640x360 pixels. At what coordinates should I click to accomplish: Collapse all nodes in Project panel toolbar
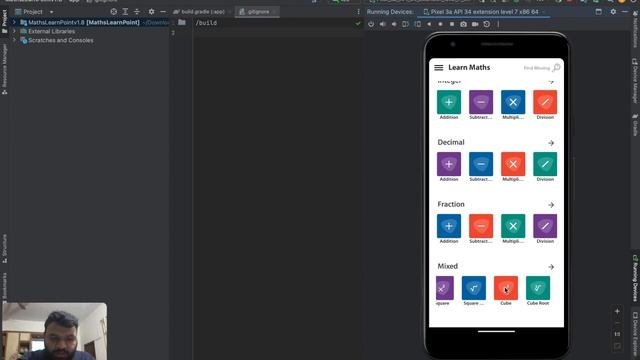click(137, 12)
